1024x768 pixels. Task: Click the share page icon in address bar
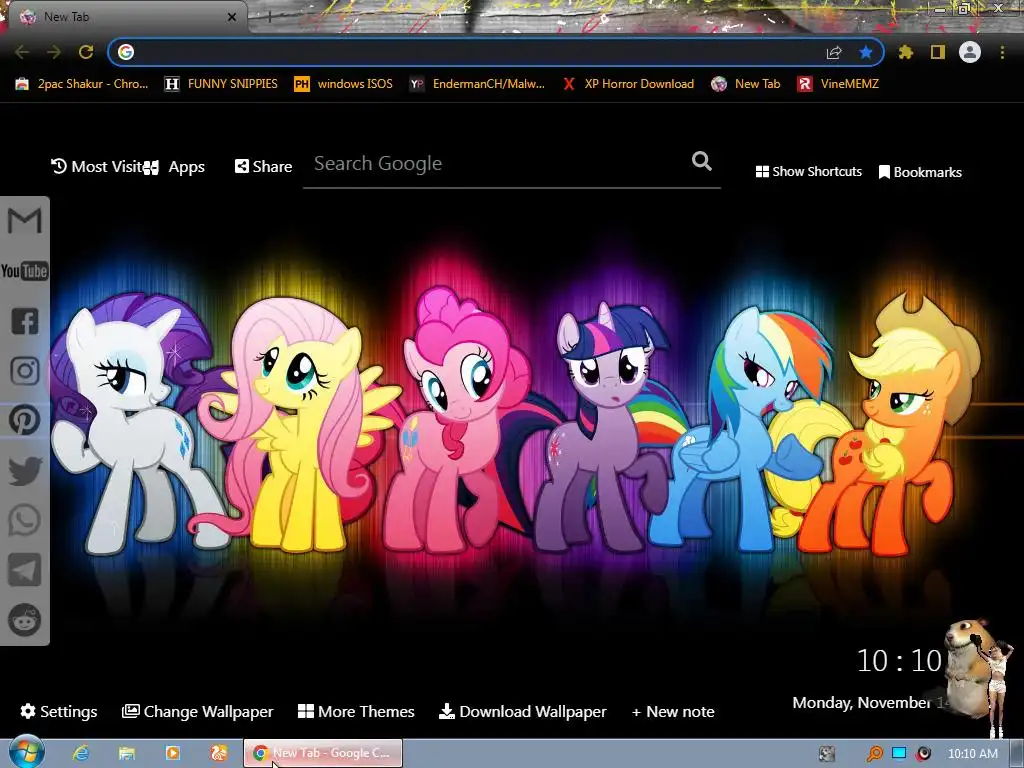click(x=834, y=52)
